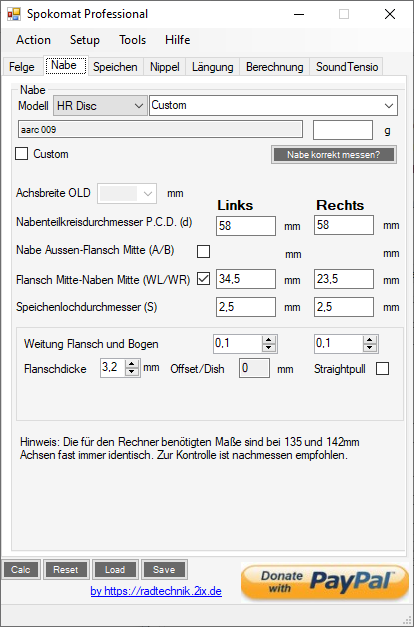Click the left P.C.D. input field
The height and width of the screenshot is (627, 414).
coord(246,226)
